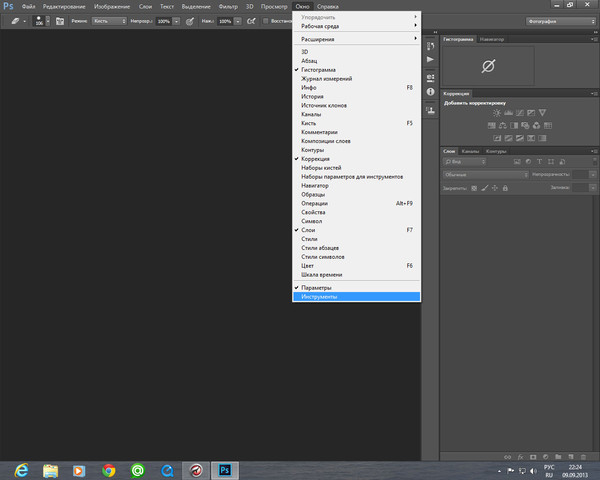Image resolution: width=600 pixels, height=480 pixels.
Task: Choose Инструменты in the Окно menu
Action: [356, 297]
